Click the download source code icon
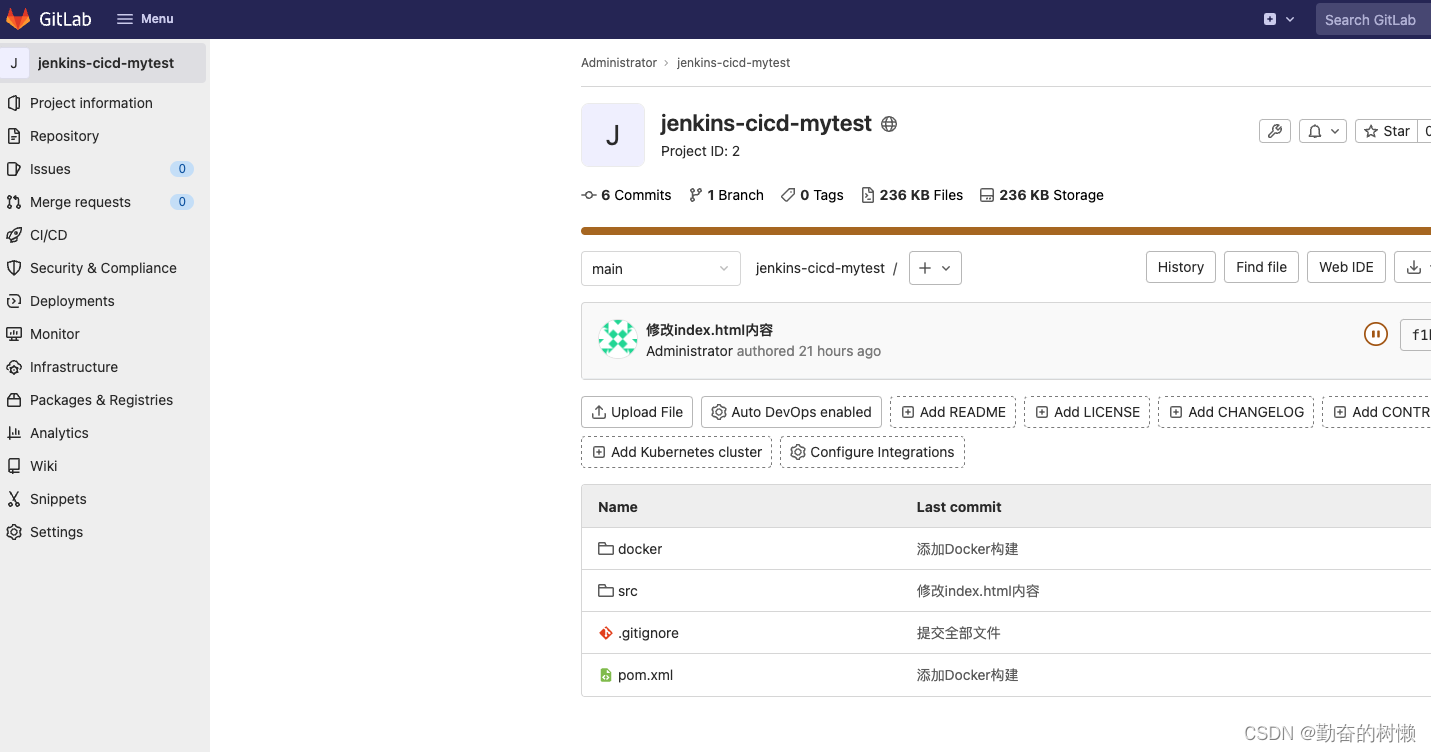The height and width of the screenshot is (752, 1431). tap(1413, 267)
